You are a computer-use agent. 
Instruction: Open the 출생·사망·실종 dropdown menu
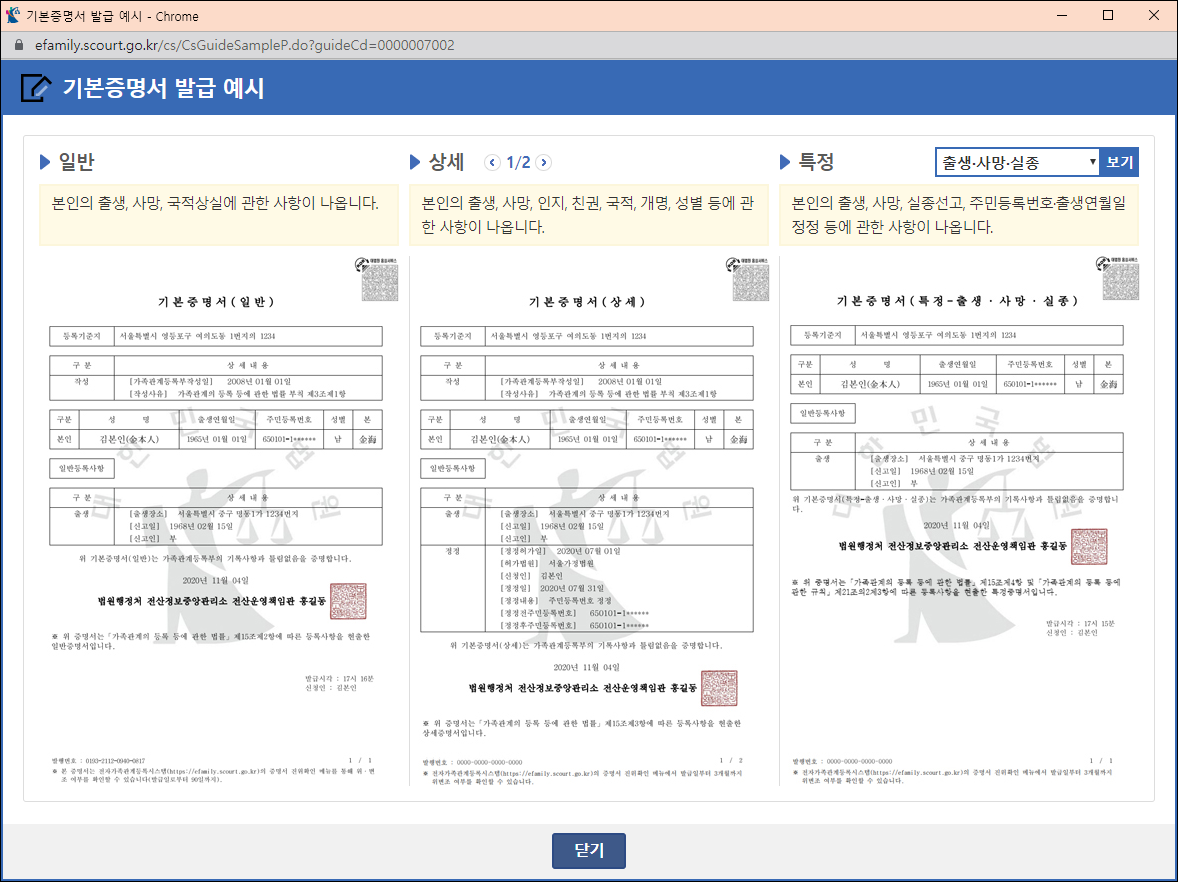pyautogui.click(x=1014, y=161)
